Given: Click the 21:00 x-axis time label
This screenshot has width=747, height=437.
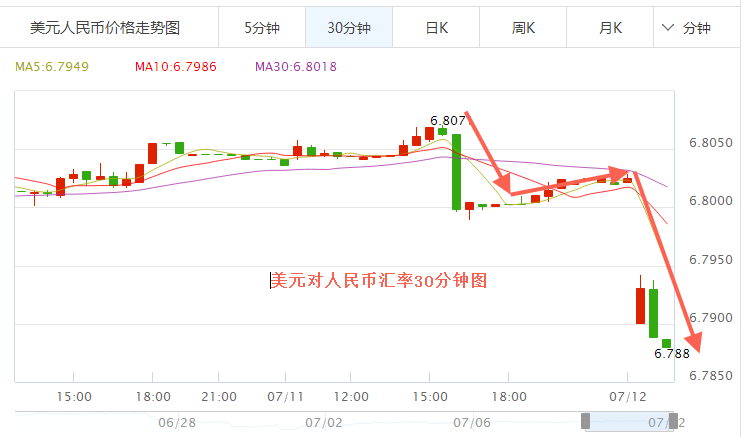Looking at the screenshot, I should [219, 396].
